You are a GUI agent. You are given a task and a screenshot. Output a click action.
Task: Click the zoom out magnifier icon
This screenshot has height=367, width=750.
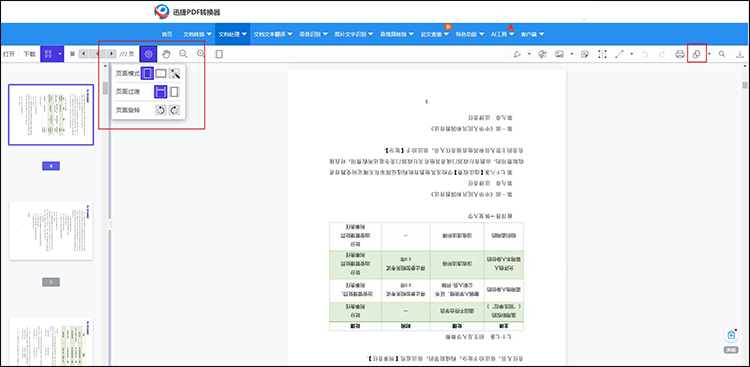coord(183,54)
